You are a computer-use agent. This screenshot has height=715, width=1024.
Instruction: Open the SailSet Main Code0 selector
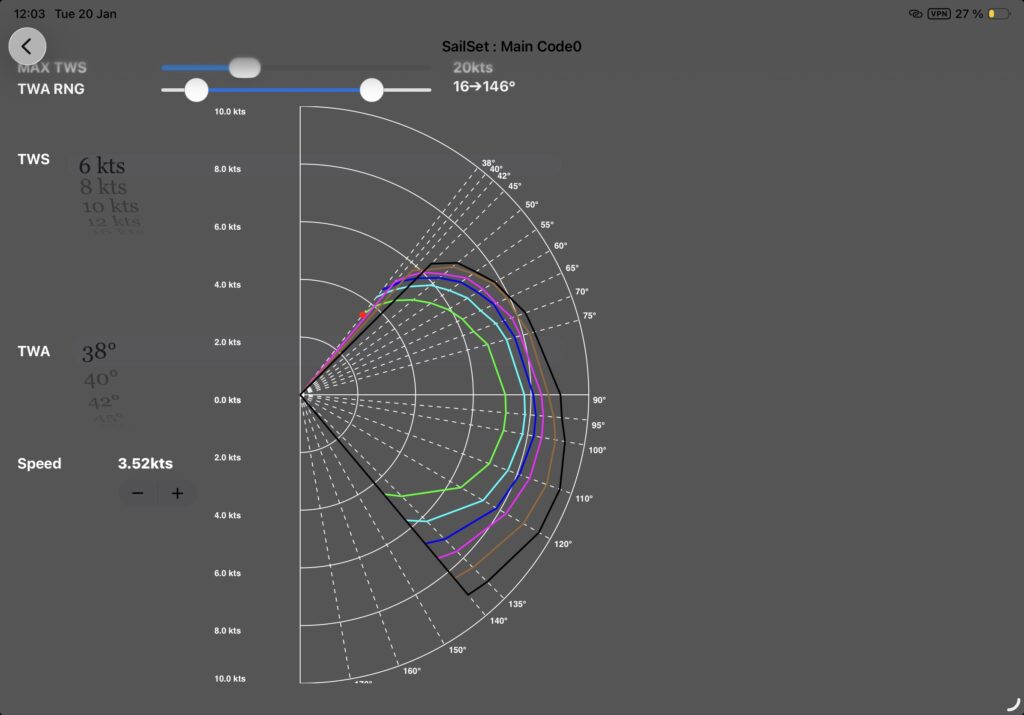coord(512,46)
